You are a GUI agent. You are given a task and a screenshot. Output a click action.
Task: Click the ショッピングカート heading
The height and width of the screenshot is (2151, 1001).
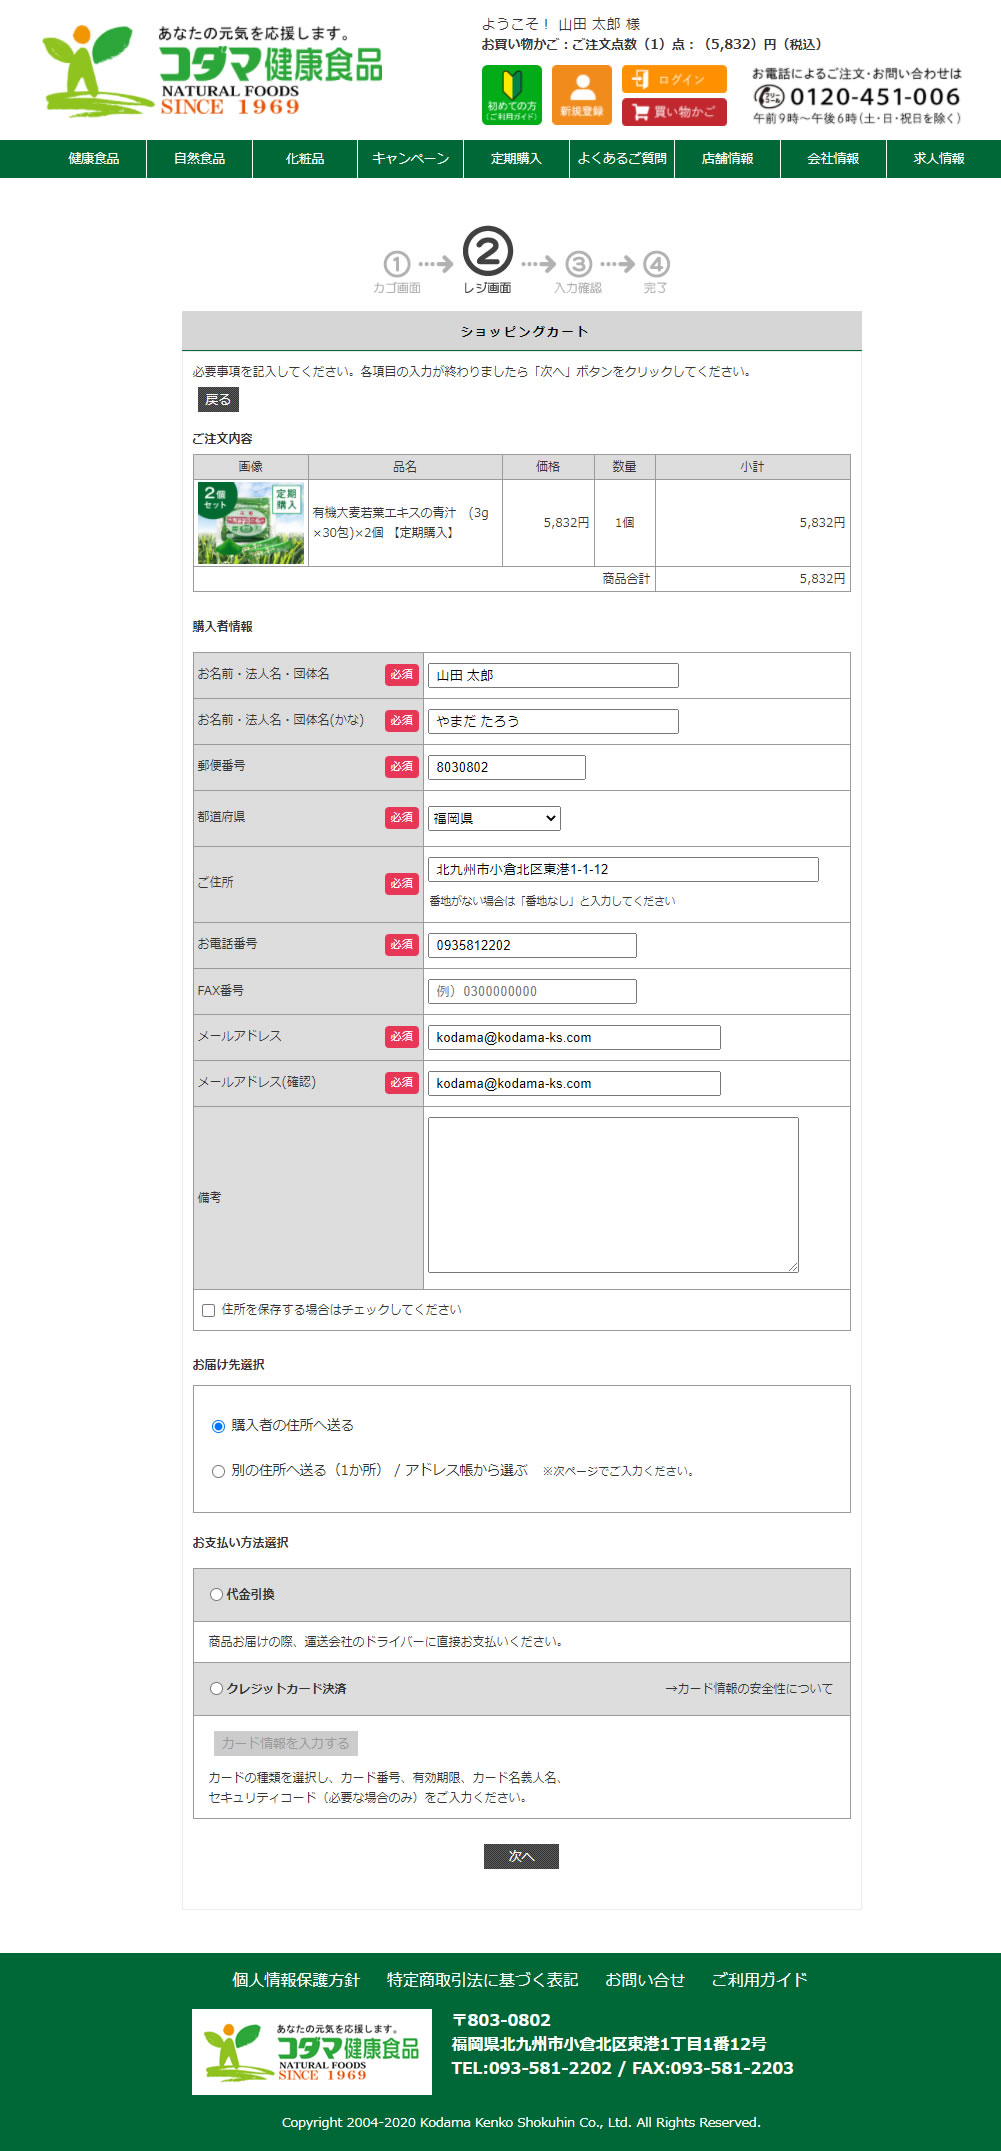(x=523, y=332)
